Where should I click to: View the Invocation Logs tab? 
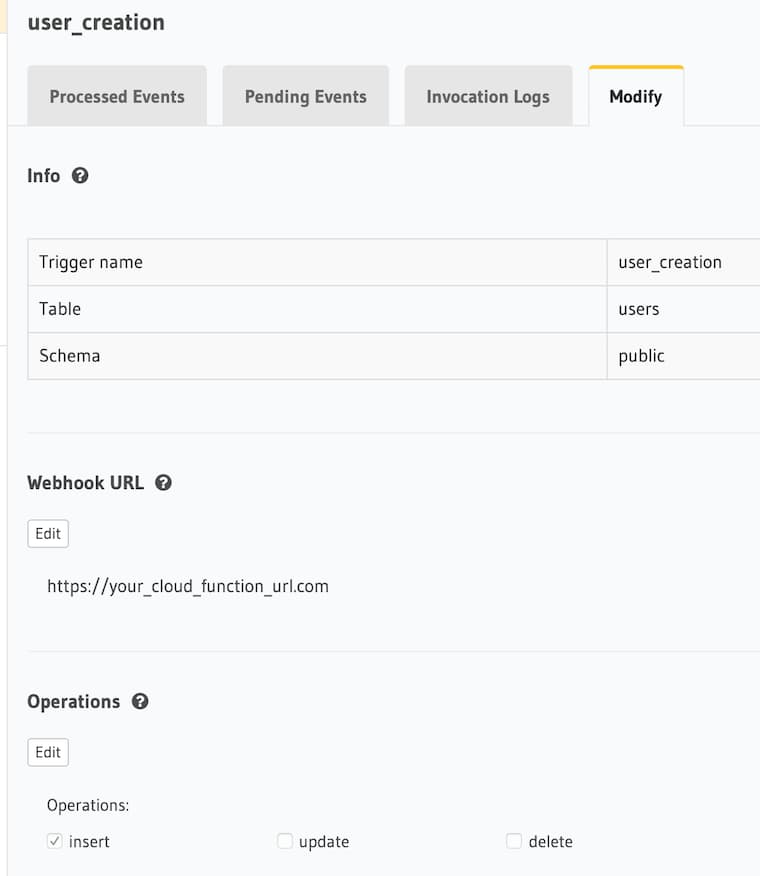pos(488,97)
